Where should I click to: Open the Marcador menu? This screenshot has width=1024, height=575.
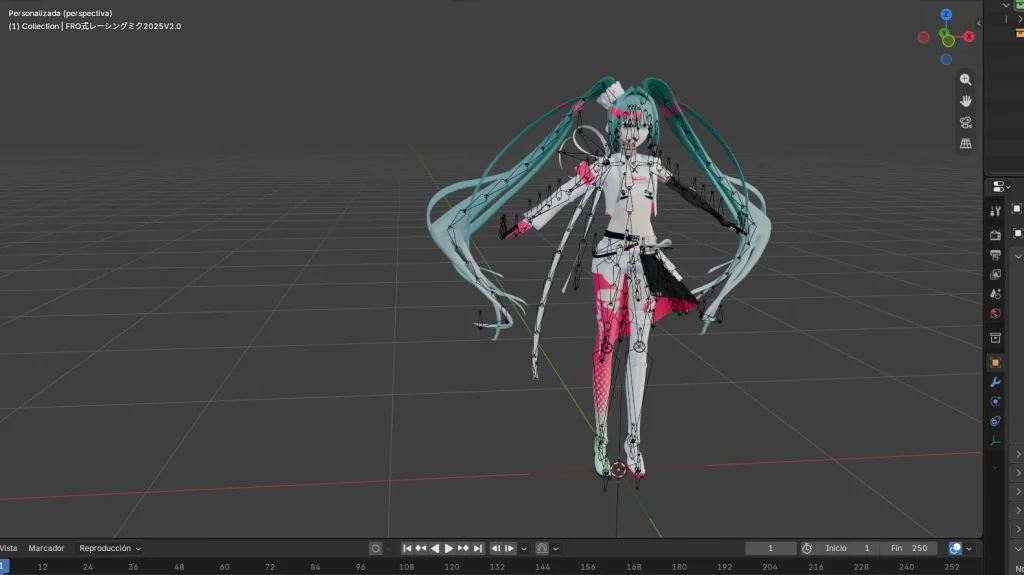[46, 548]
